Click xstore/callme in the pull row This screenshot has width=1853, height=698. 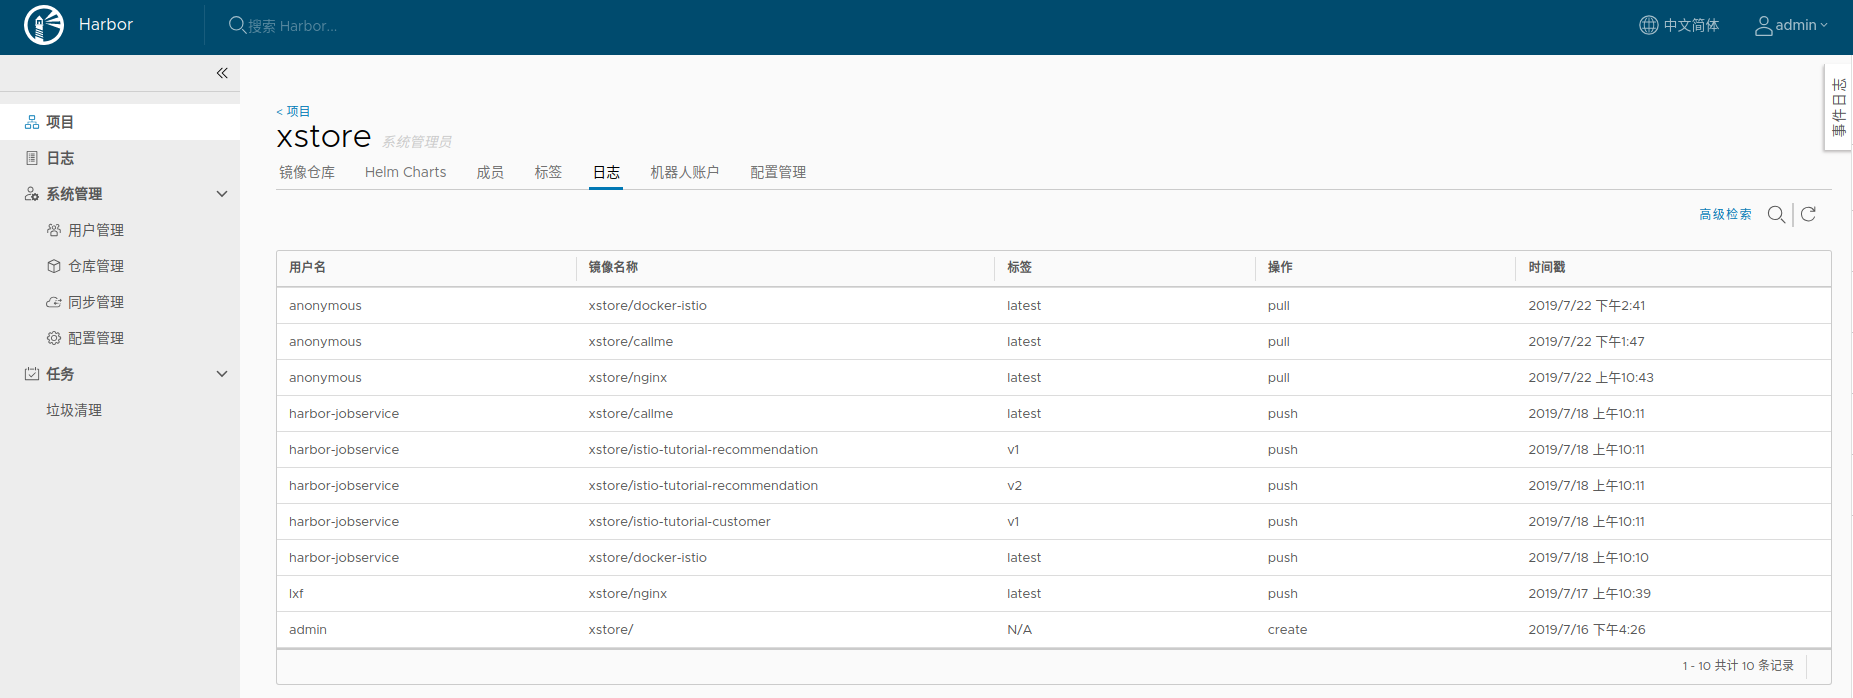(x=630, y=342)
